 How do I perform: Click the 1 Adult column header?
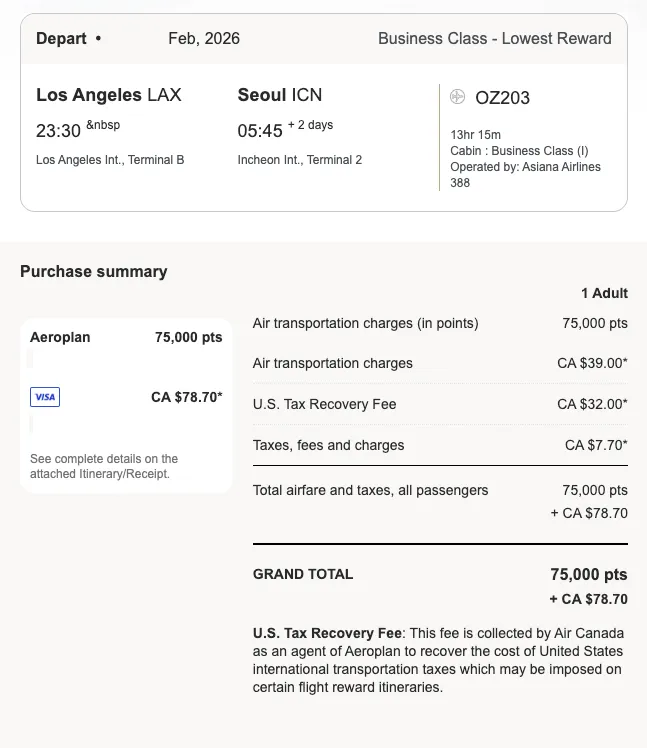click(x=604, y=293)
